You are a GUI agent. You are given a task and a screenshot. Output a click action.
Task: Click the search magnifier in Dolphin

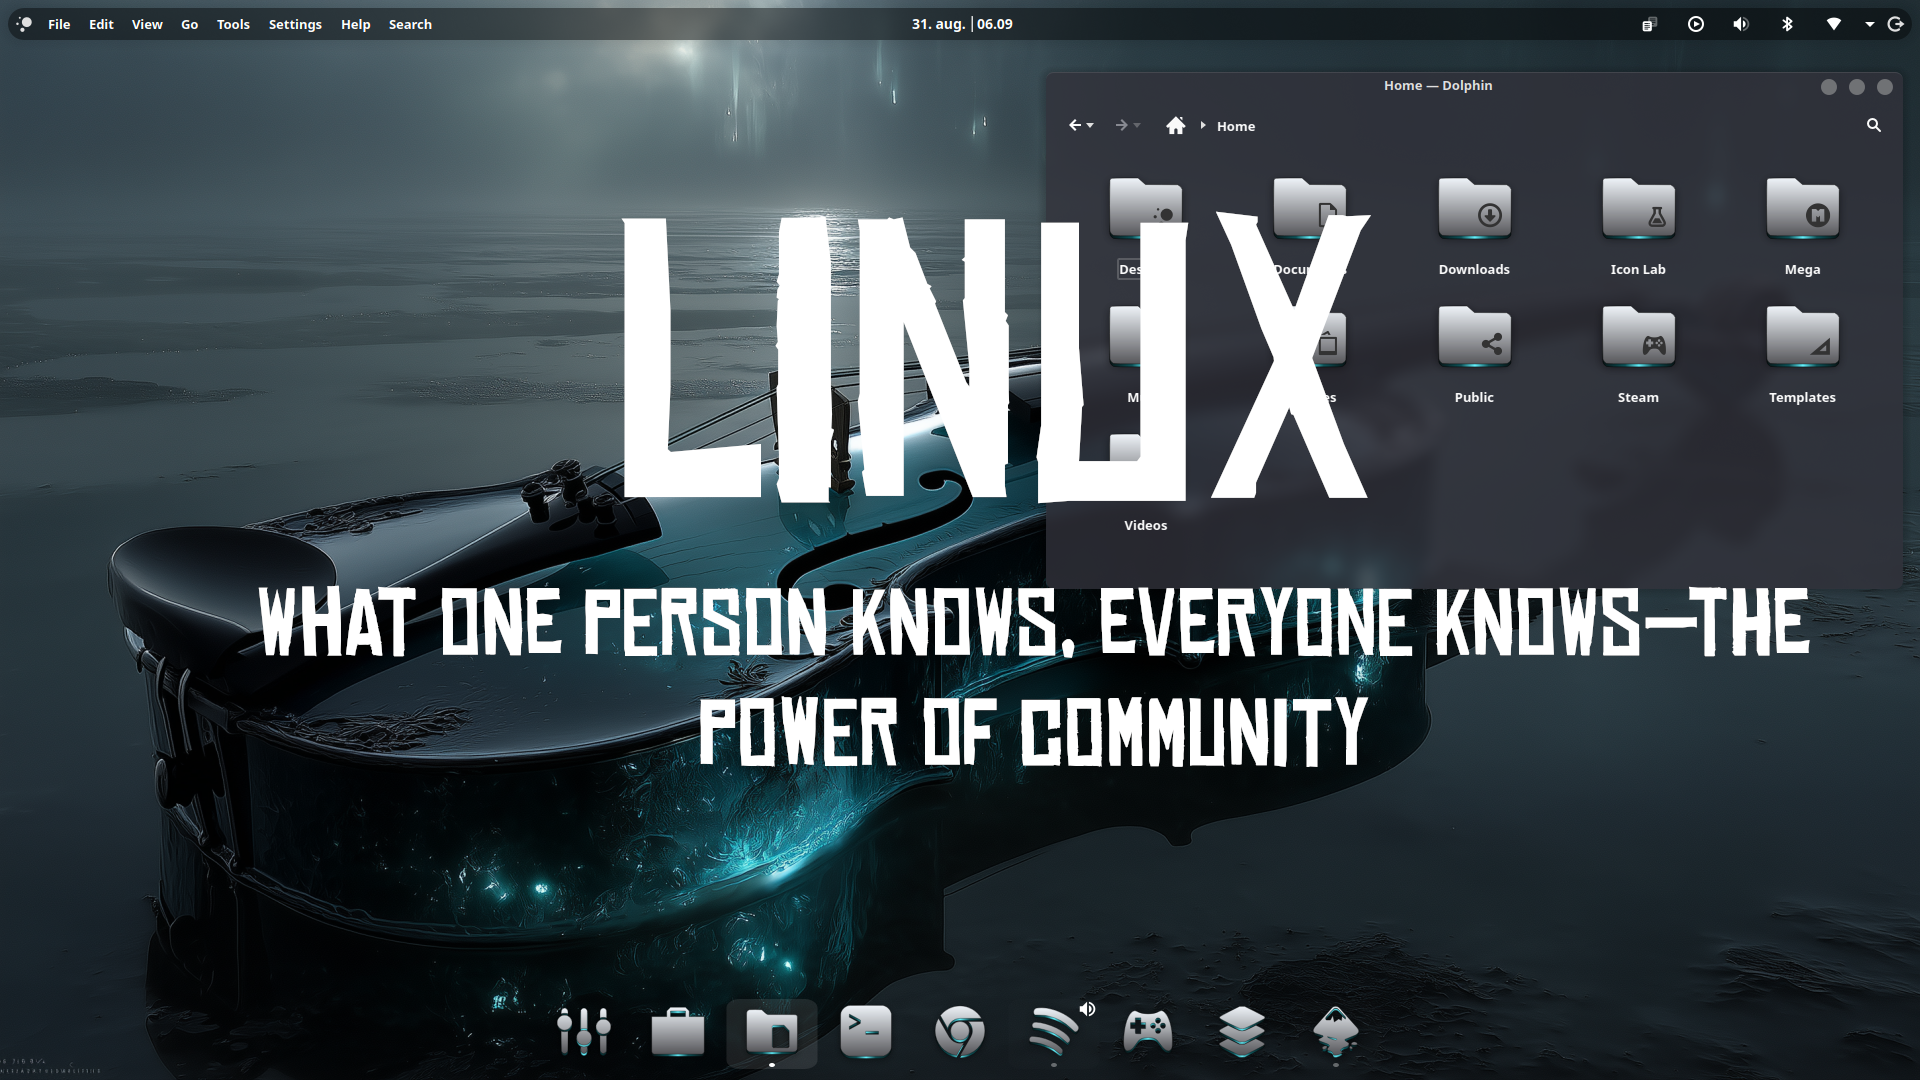coord(1873,125)
